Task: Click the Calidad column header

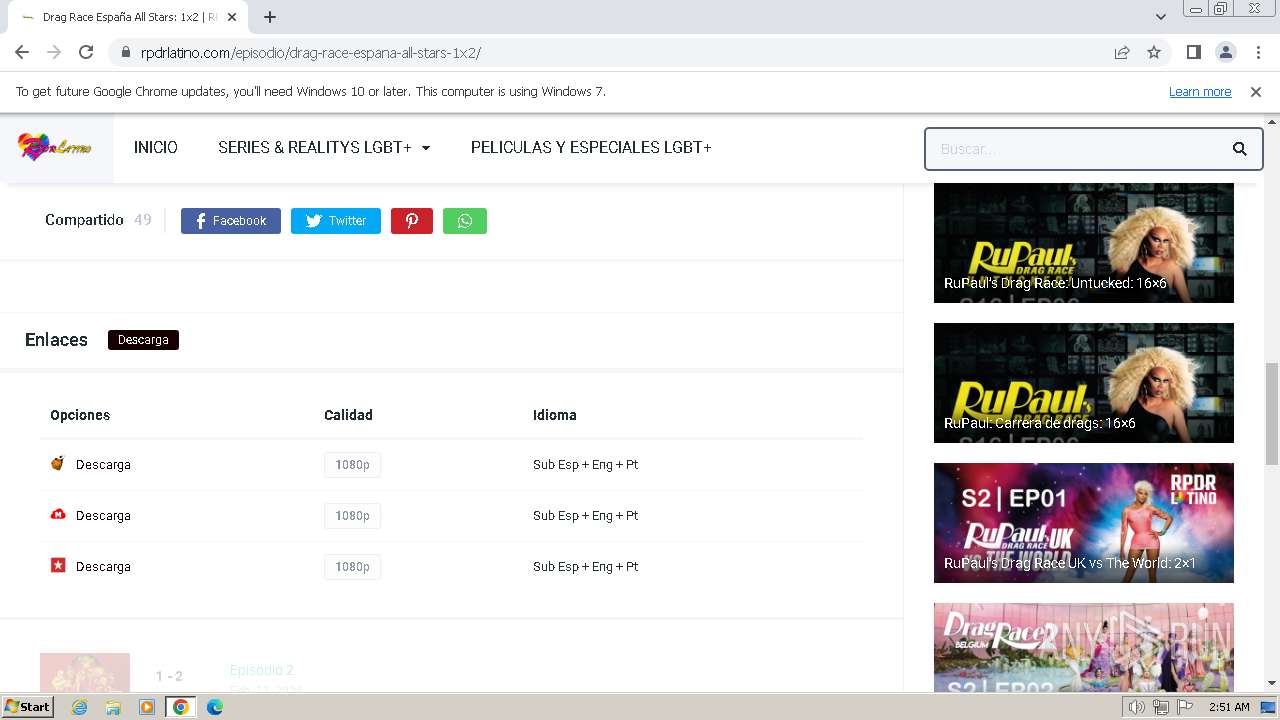Action: tap(348, 415)
